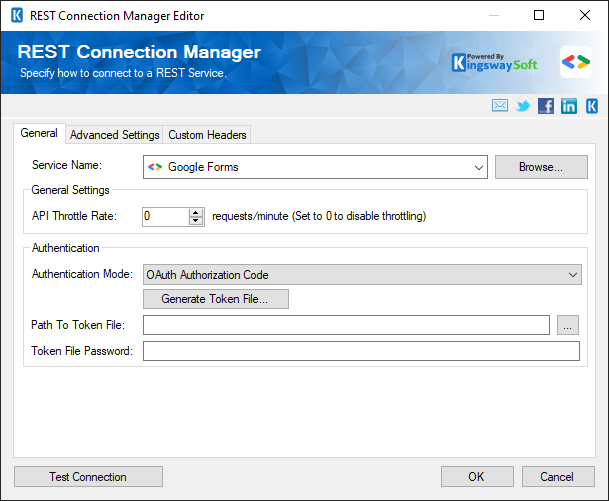Open the Twitter bird icon link
This screenshot has height=501, width=609.
tap(523, 106)
